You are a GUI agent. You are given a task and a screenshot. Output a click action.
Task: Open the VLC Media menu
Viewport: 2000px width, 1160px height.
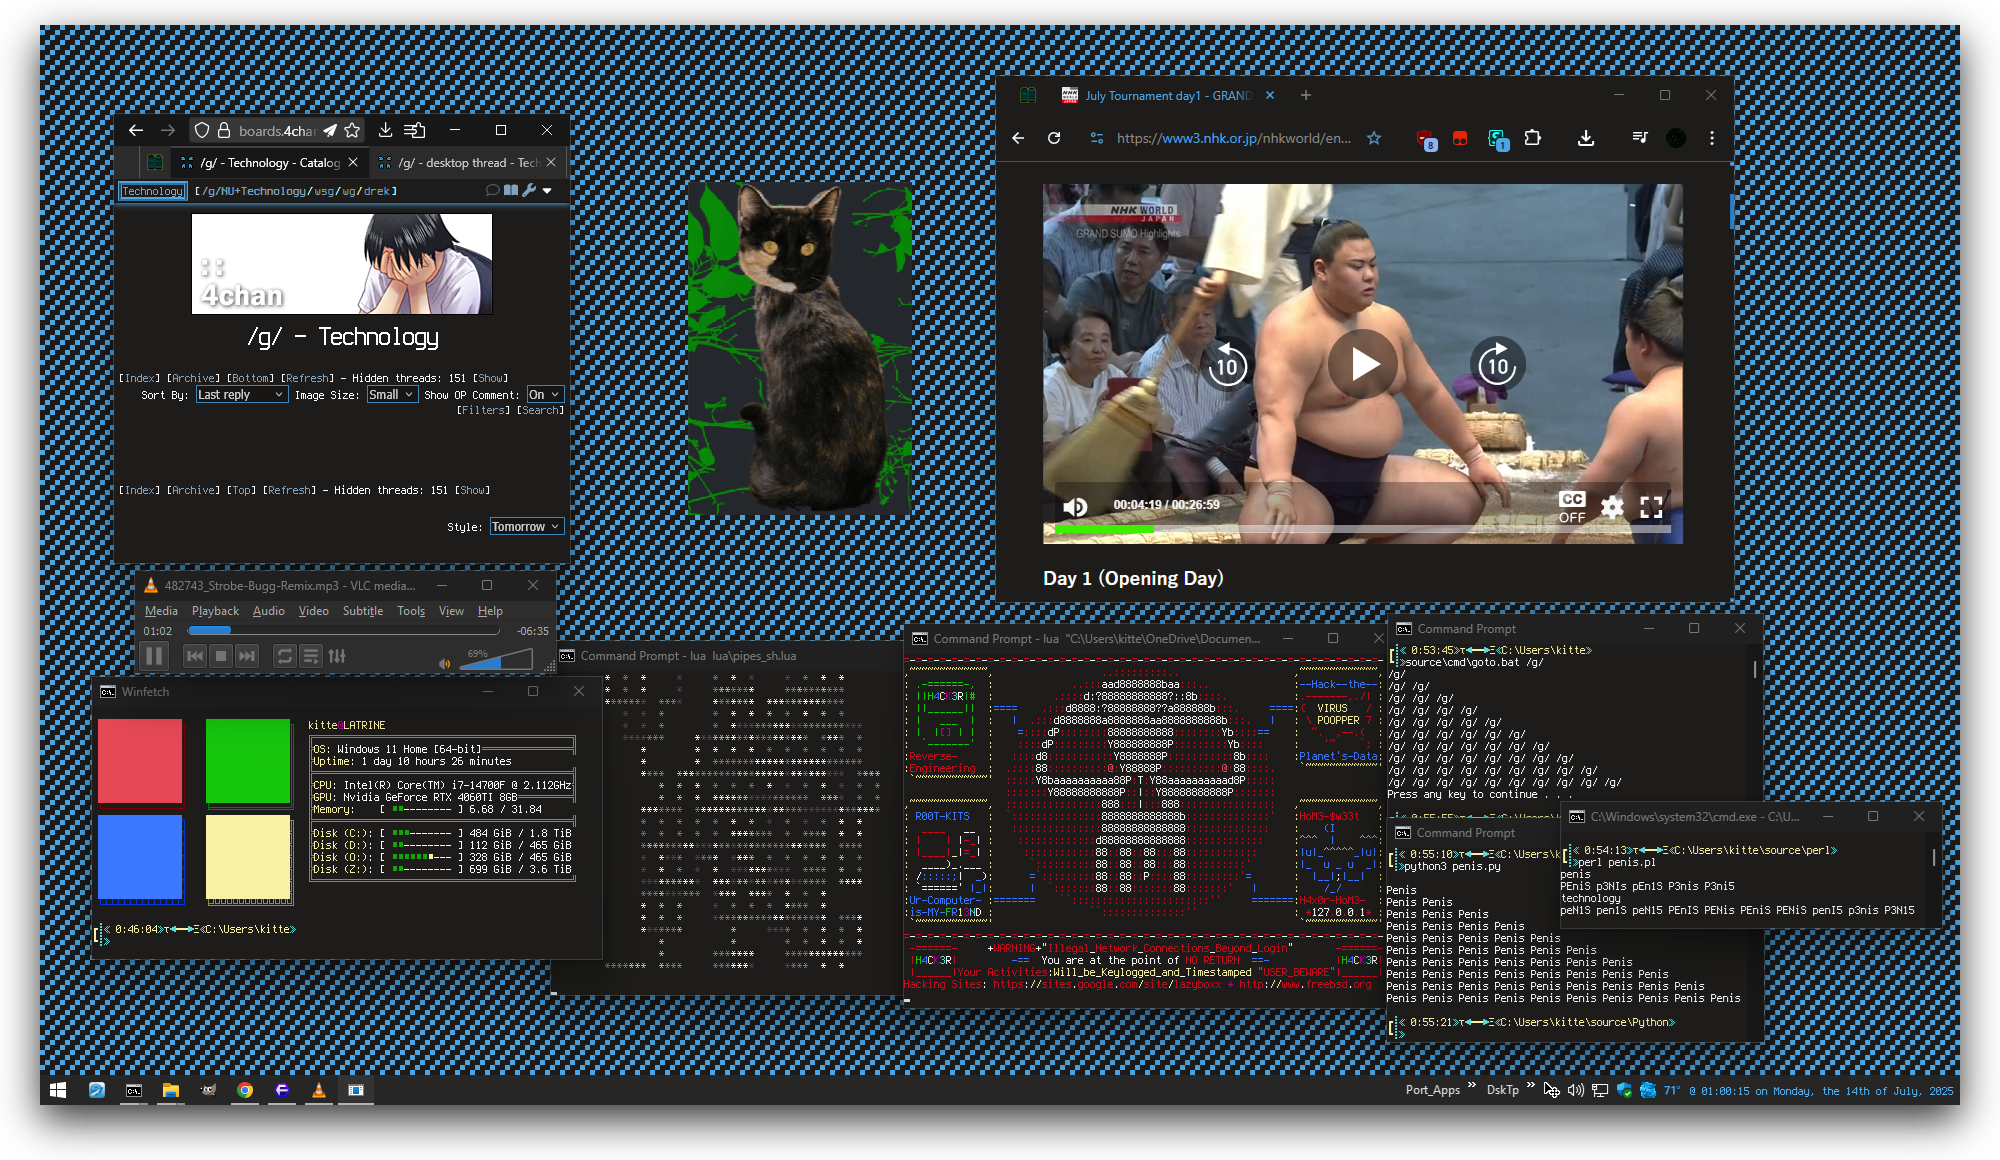point(161,611)
